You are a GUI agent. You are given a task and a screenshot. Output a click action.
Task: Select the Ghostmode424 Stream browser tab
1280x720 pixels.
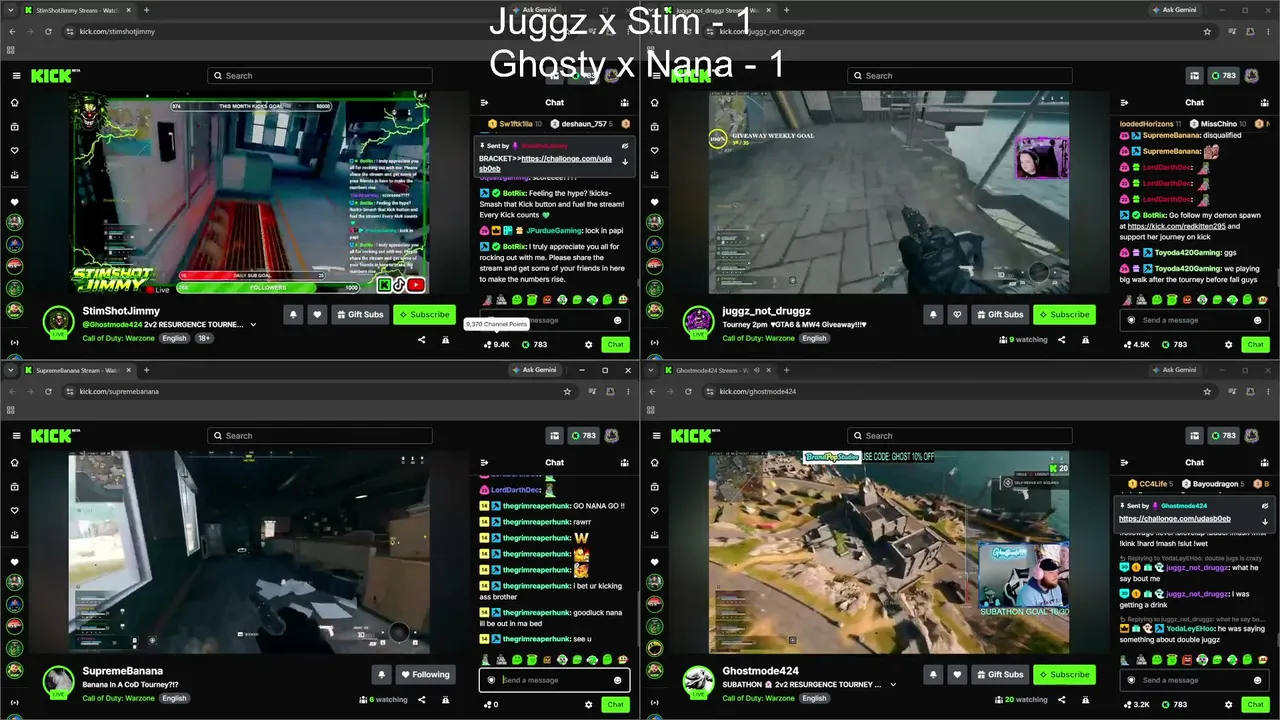coord(717,370)
